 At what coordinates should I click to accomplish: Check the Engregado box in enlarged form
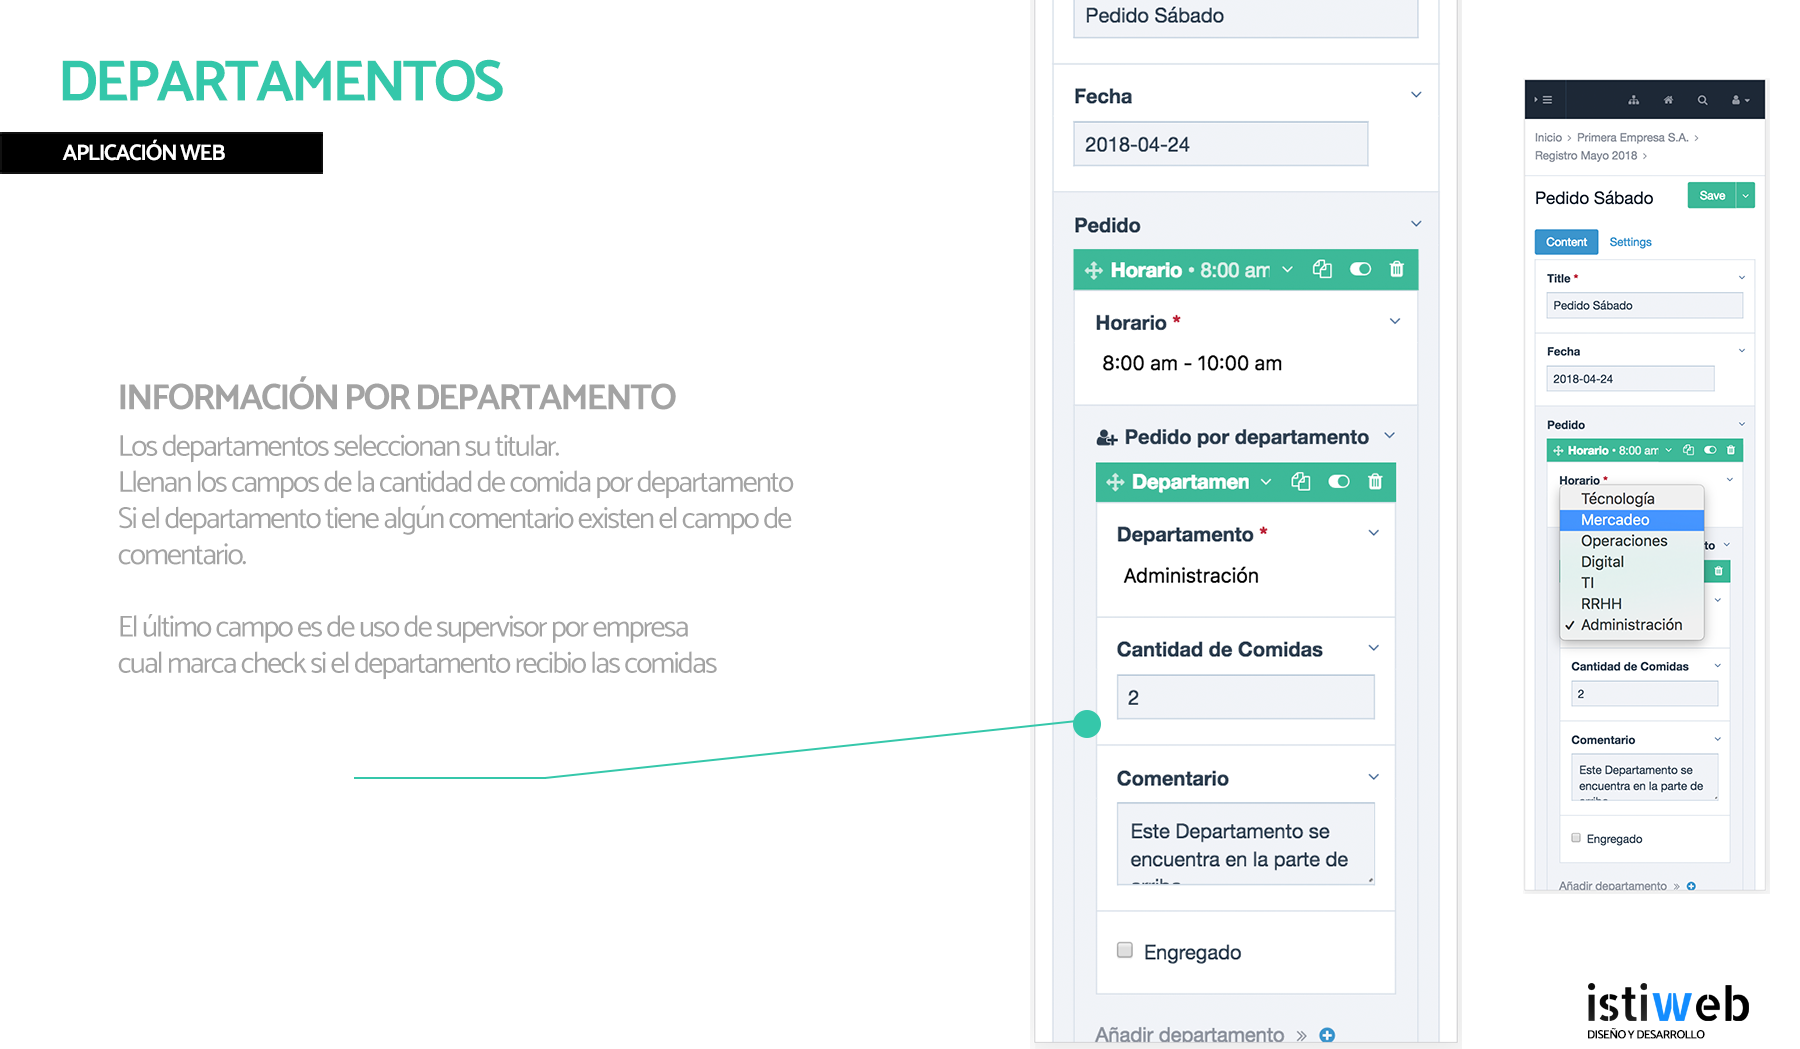click(1125, 950)
